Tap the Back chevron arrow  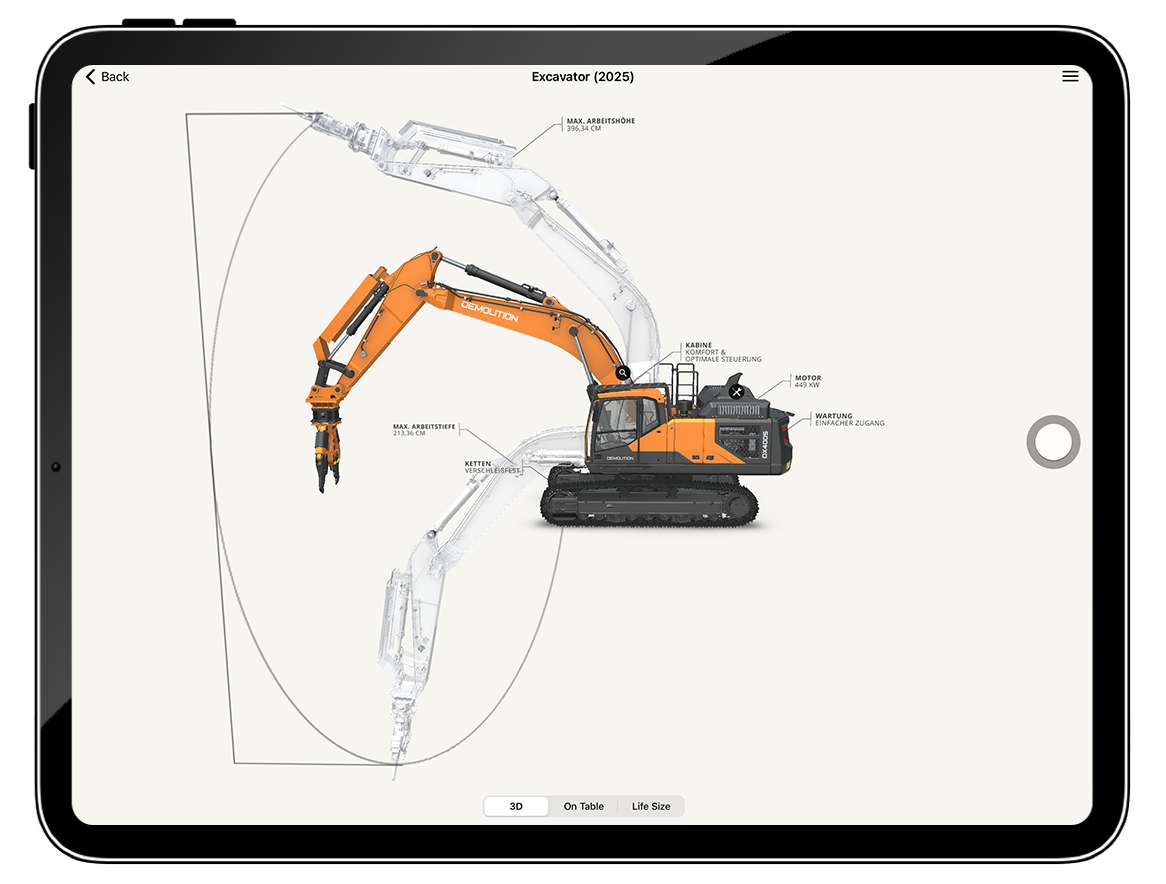[x=91, y=77]
